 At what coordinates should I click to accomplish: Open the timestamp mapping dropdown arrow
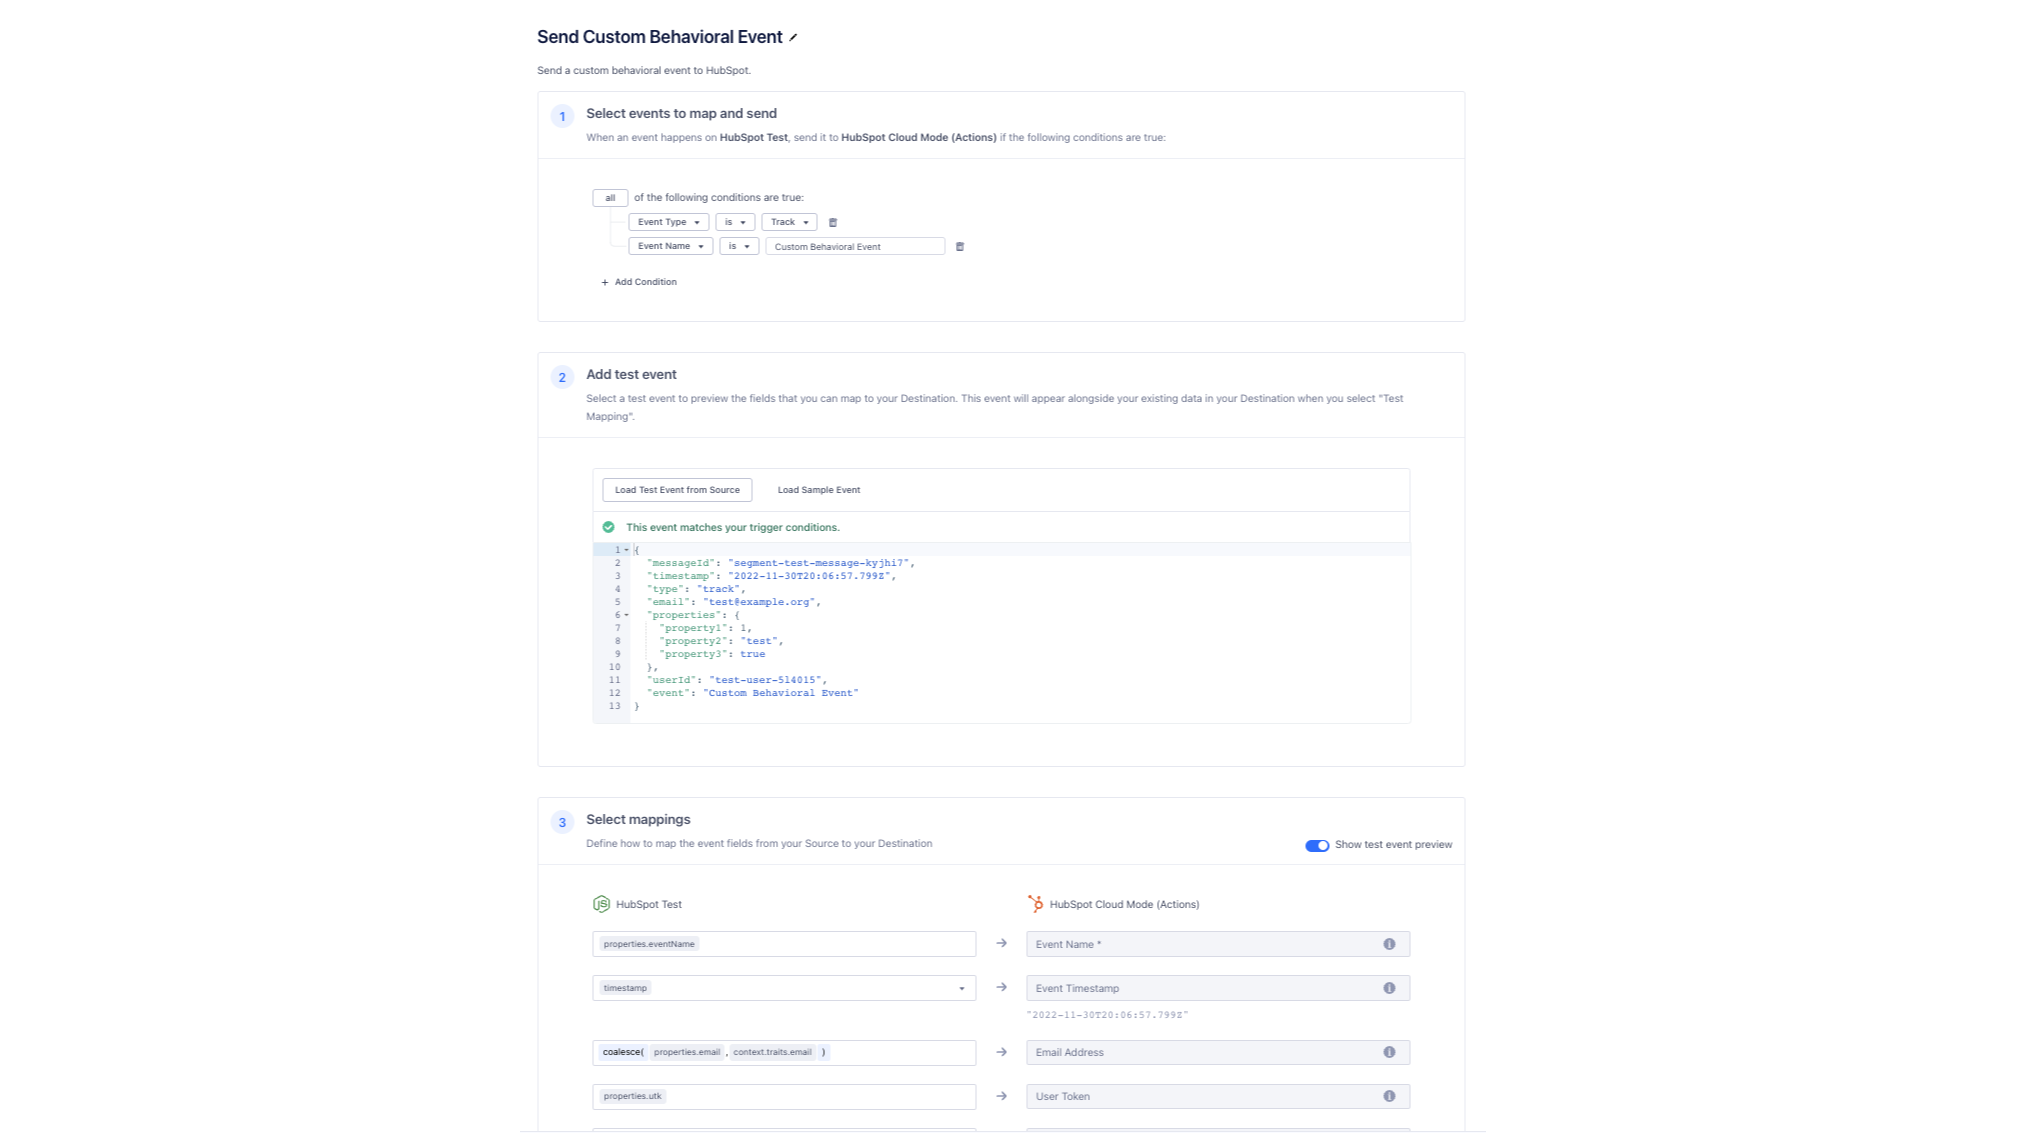point(961,988)
